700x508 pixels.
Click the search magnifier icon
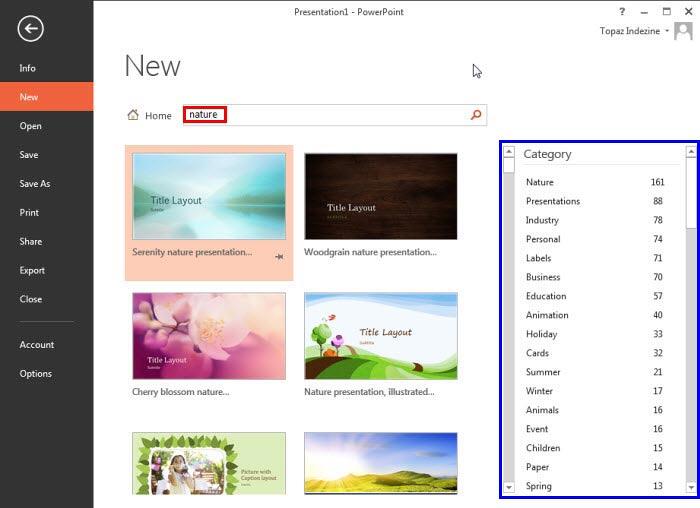(476, 115)
